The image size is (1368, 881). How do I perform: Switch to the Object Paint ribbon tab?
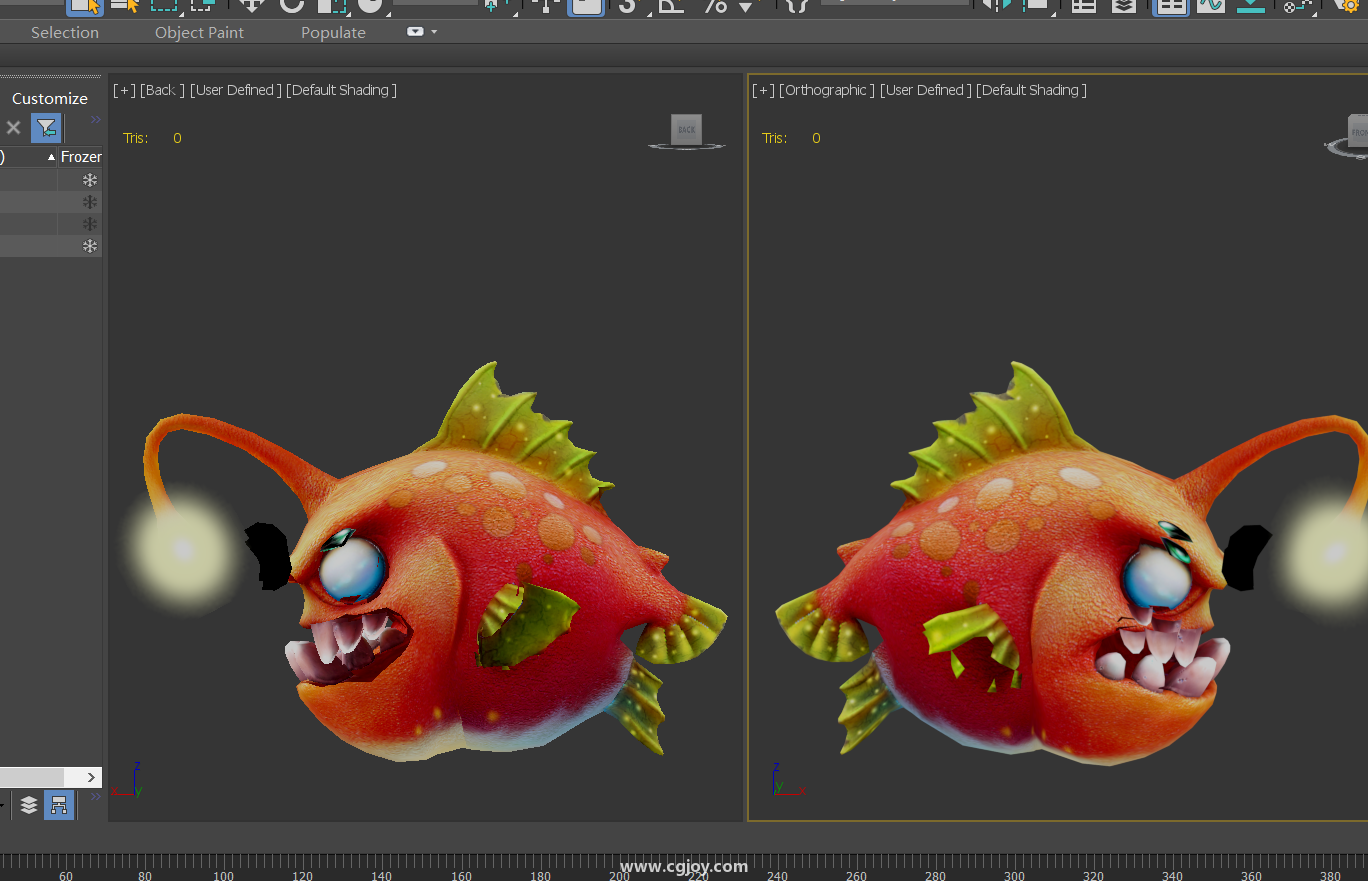point(199,32)
